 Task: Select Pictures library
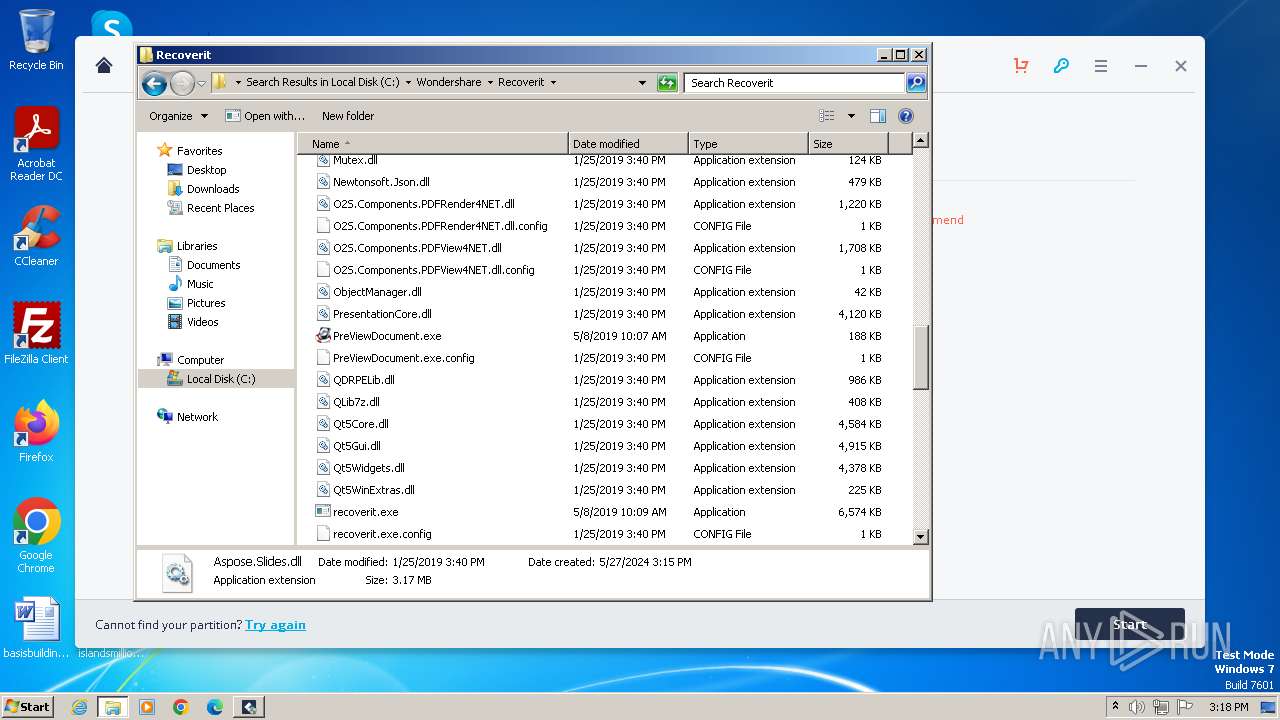point(206,303)
